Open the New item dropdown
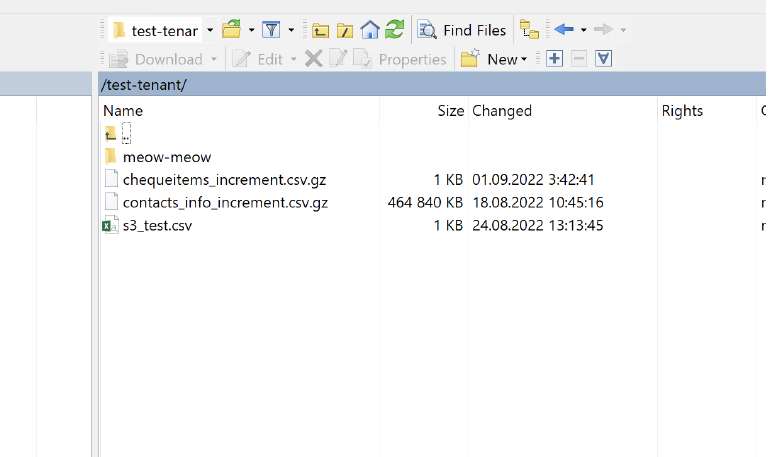This screenshot has width=772, height=457. [x=494, y=59]
